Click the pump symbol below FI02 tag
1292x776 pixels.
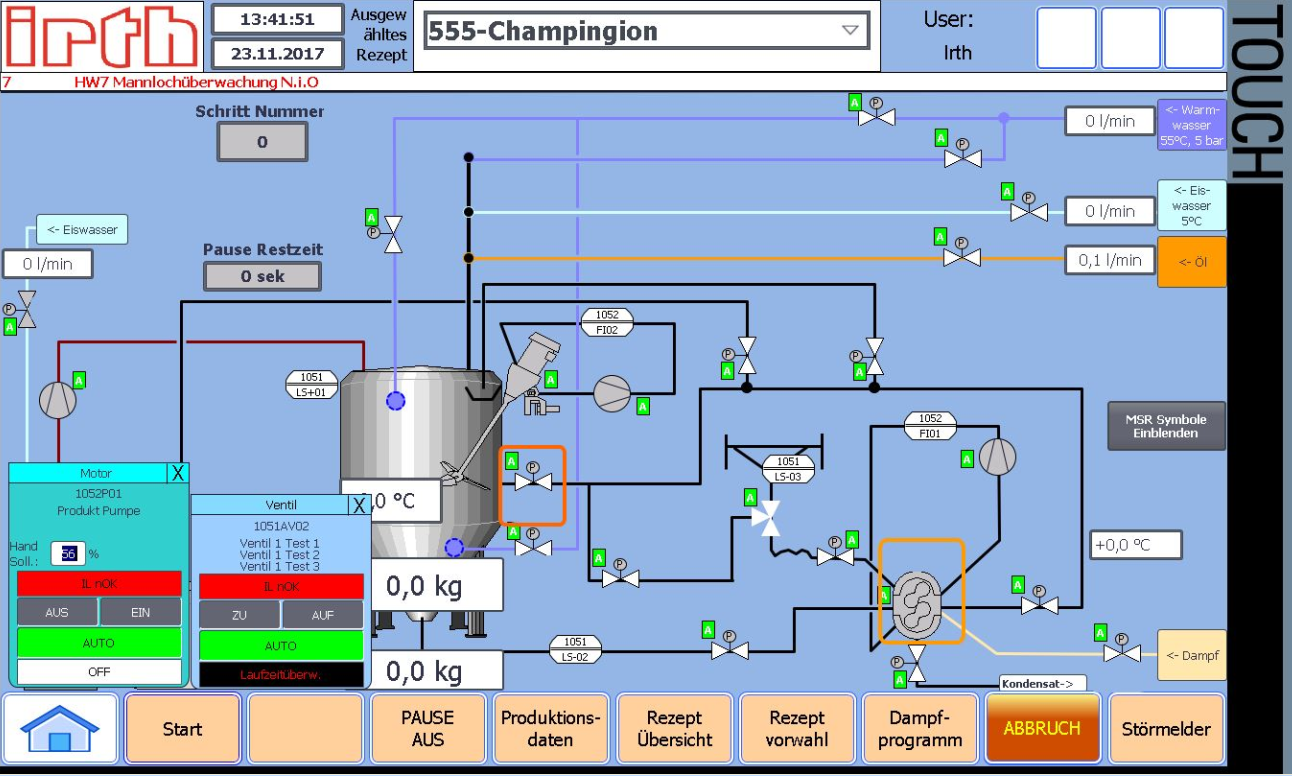click(613, 394)
